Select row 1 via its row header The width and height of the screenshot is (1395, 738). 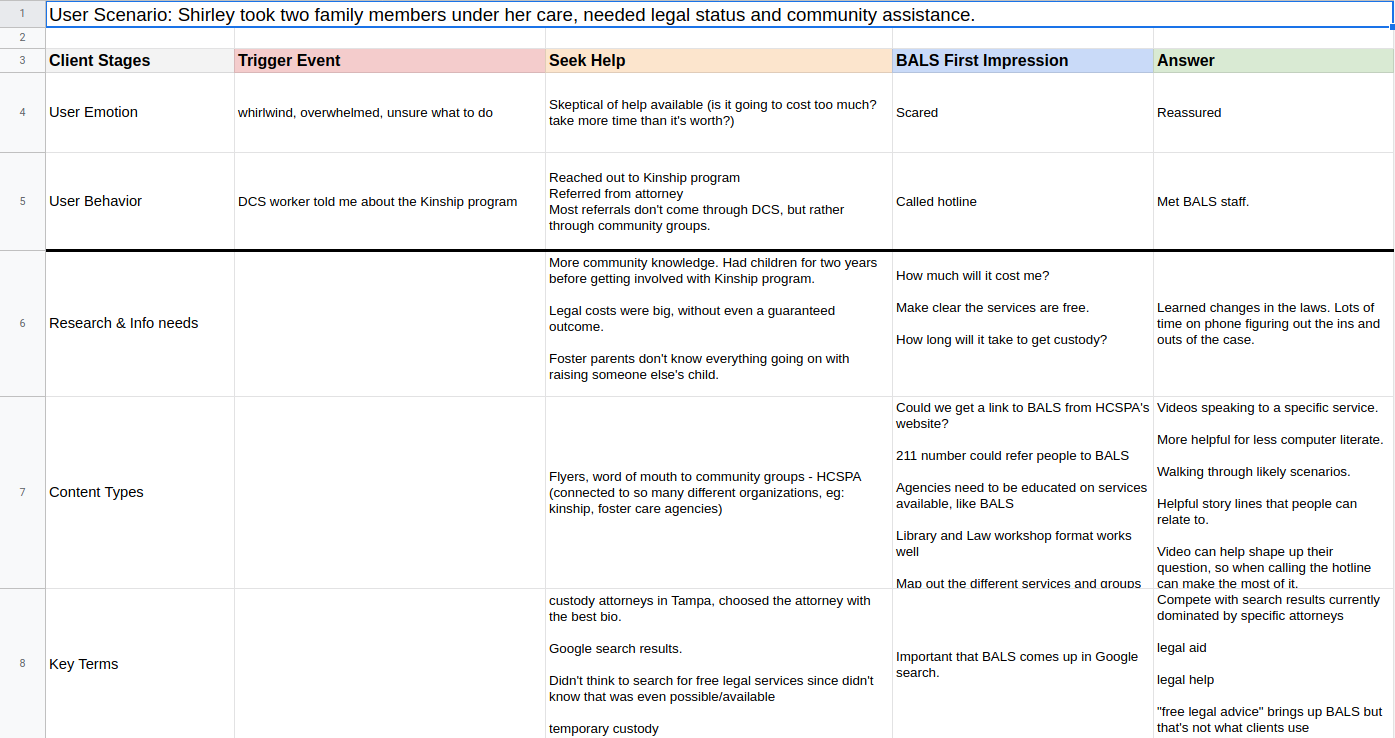[22, 14]
